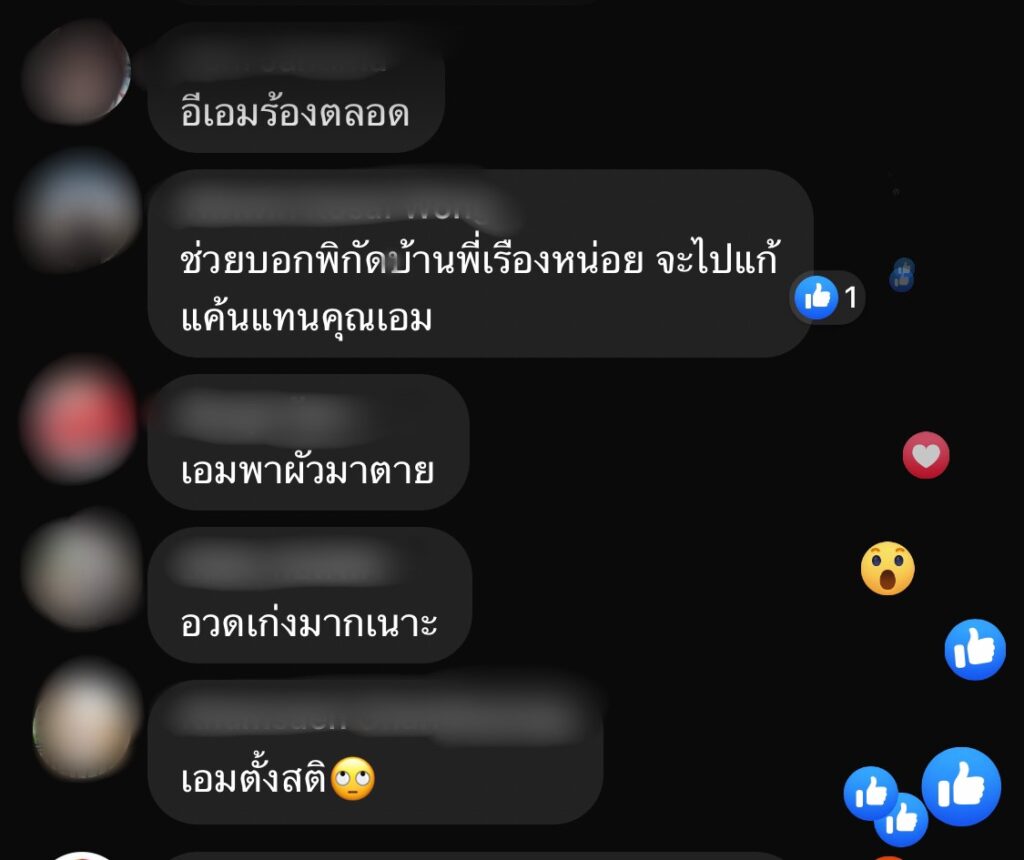The width and height of the screenshot is (1024, 860).
Task: Tap the thumbs-up bubble below wow emoji
Action: coord(975,650)
